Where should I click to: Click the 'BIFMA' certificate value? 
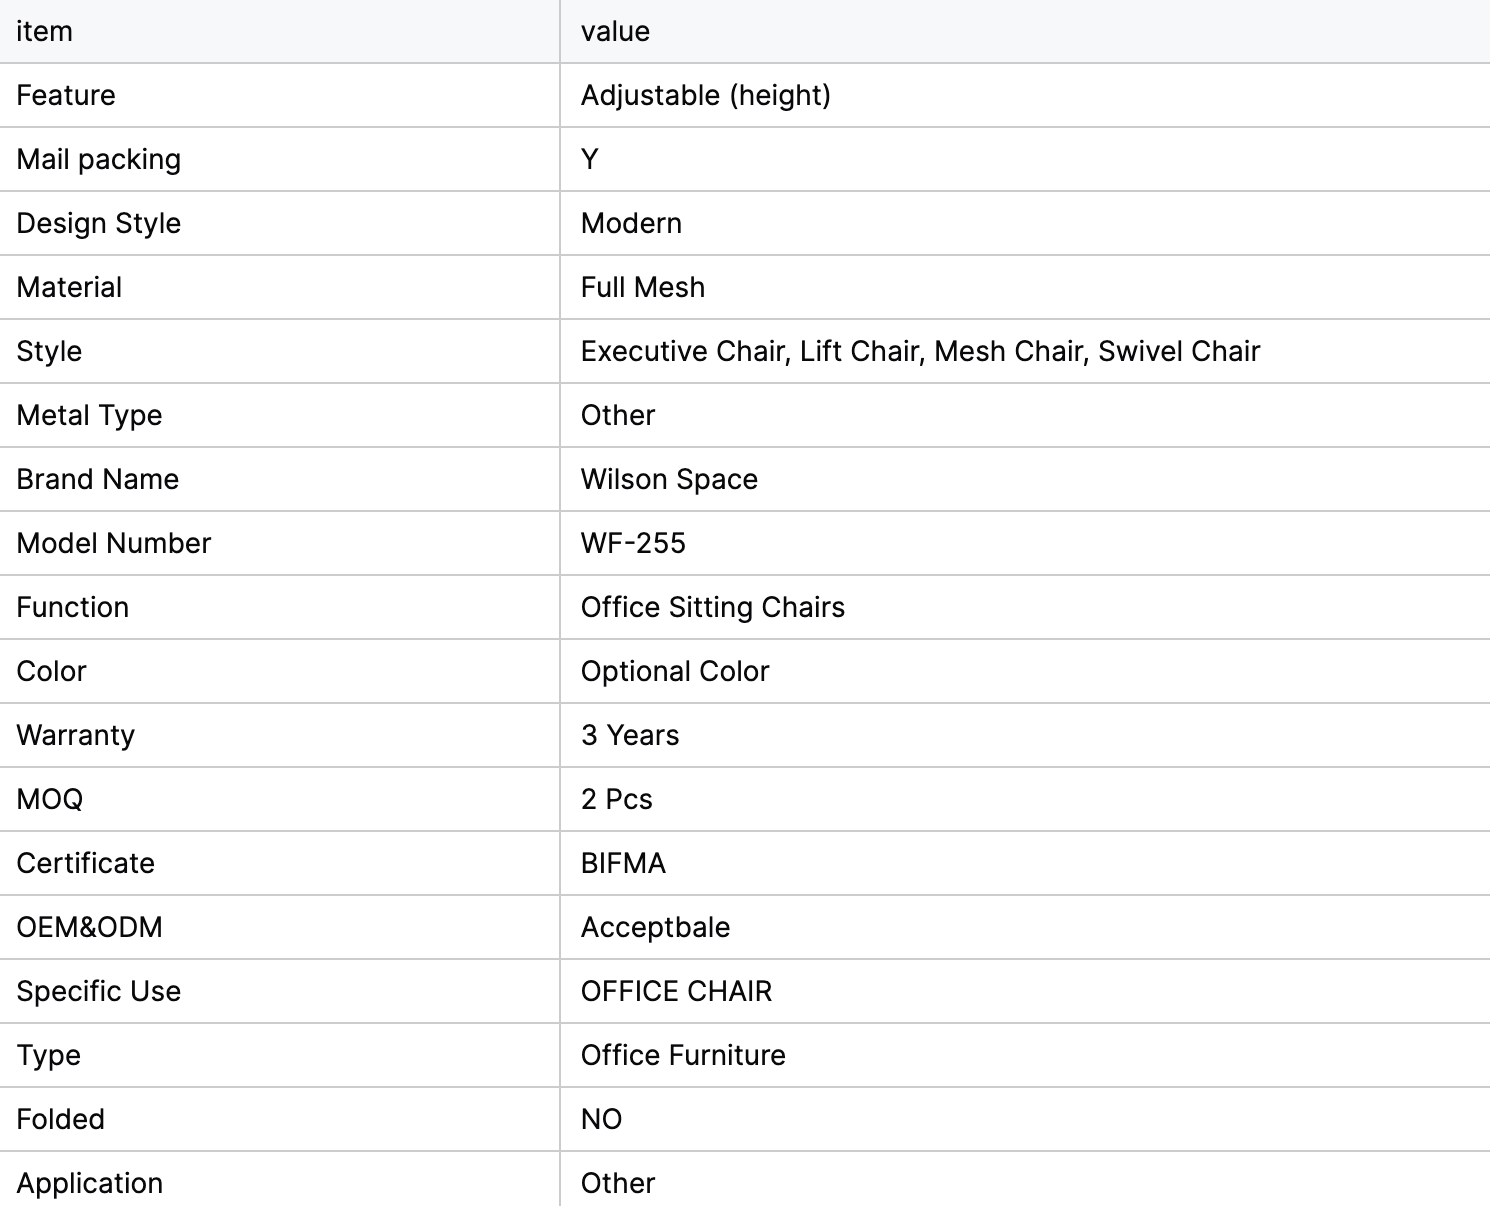[x=623, y=863]
